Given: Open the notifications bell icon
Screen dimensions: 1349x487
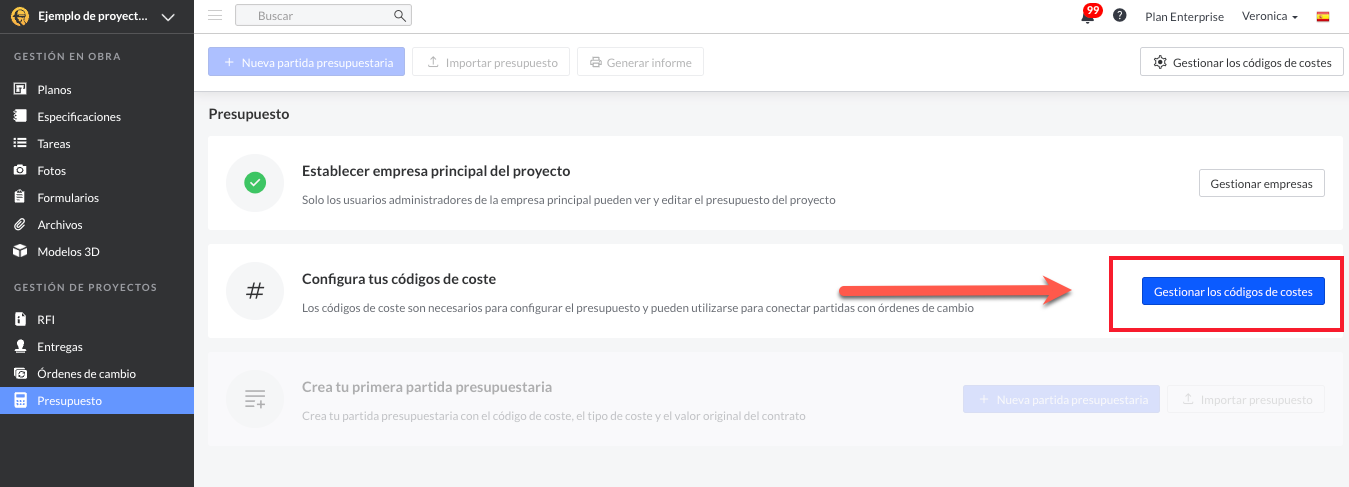Looking at the screenshot, I should [x=1087, y=16].
